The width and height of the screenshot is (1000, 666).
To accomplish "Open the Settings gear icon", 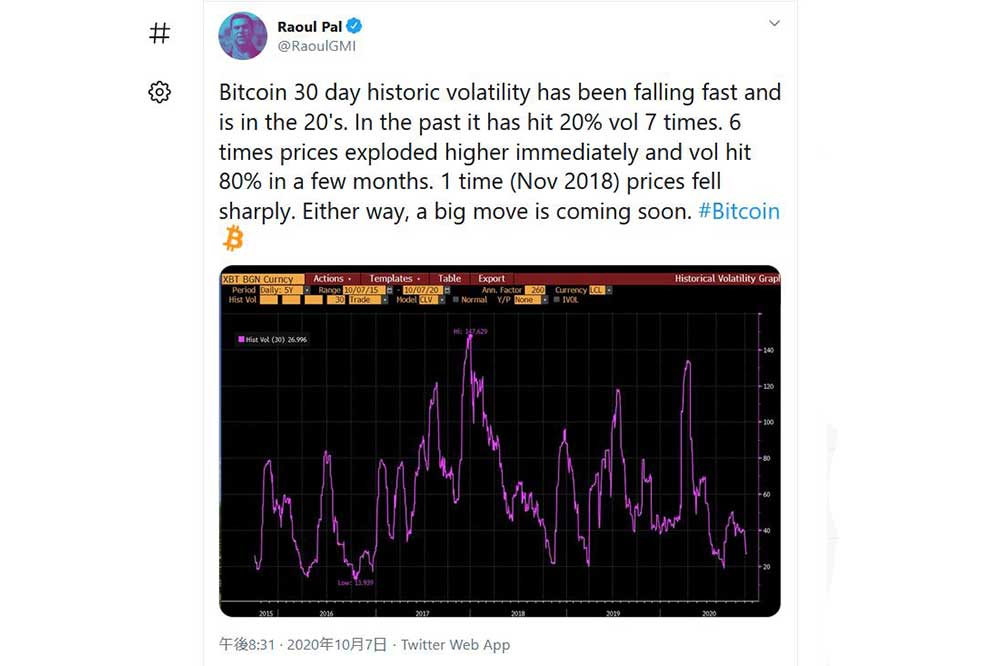I will (x=159, y=92).
